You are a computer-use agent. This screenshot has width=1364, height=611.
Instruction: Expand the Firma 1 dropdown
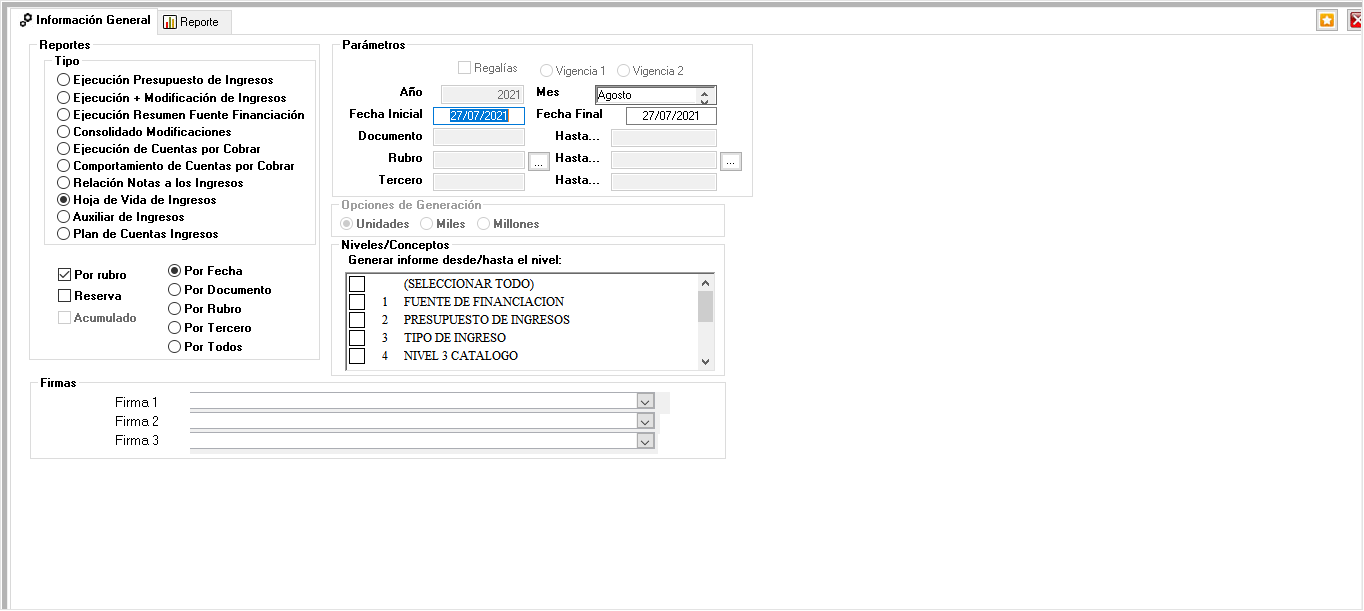coord(645,401)
